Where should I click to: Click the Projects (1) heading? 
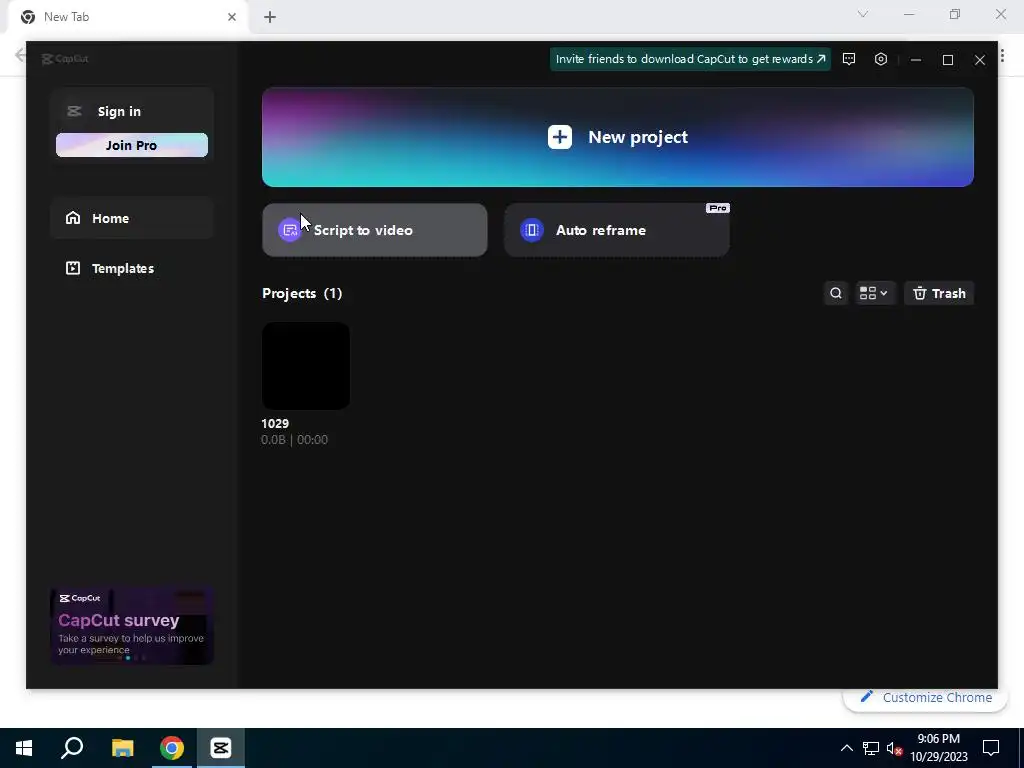(302, 293)
